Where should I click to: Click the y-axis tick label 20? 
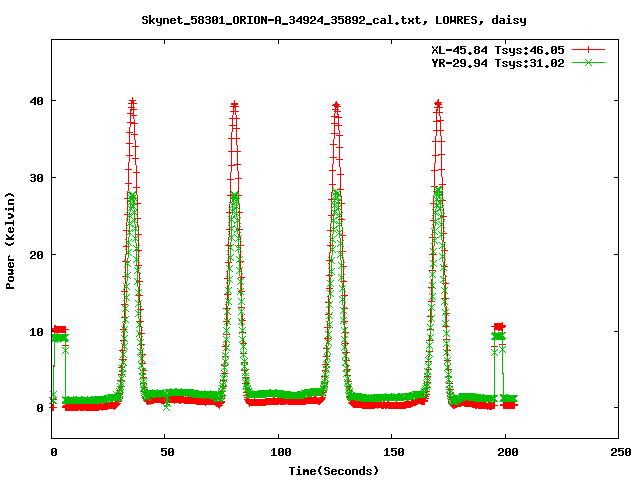point(37,255)
